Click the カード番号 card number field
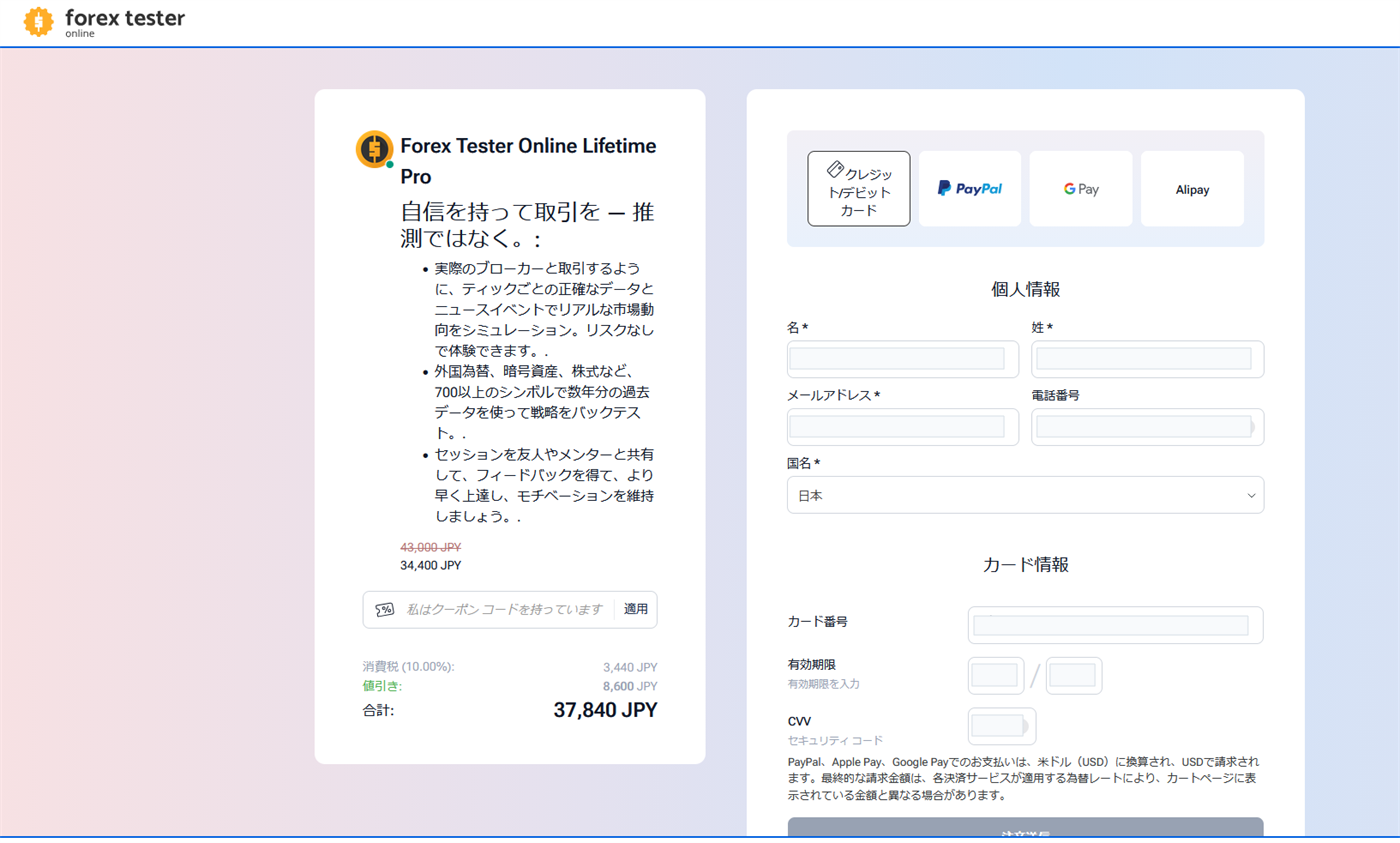The image size is (1400, 843). point(1116,625)
